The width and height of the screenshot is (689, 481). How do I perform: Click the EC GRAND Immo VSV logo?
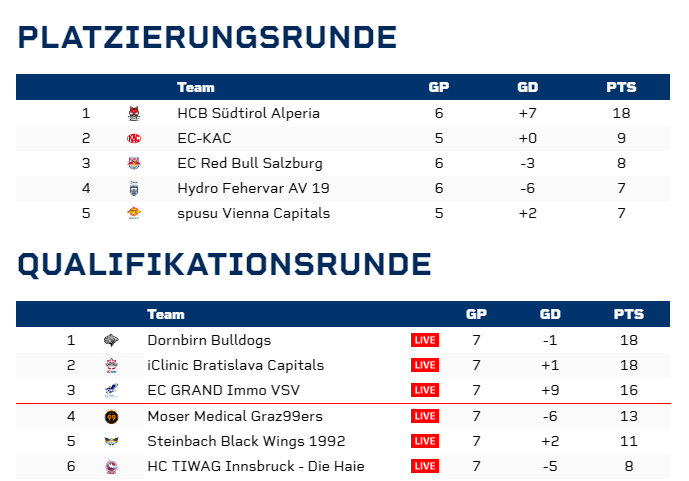tap(112, 390)
